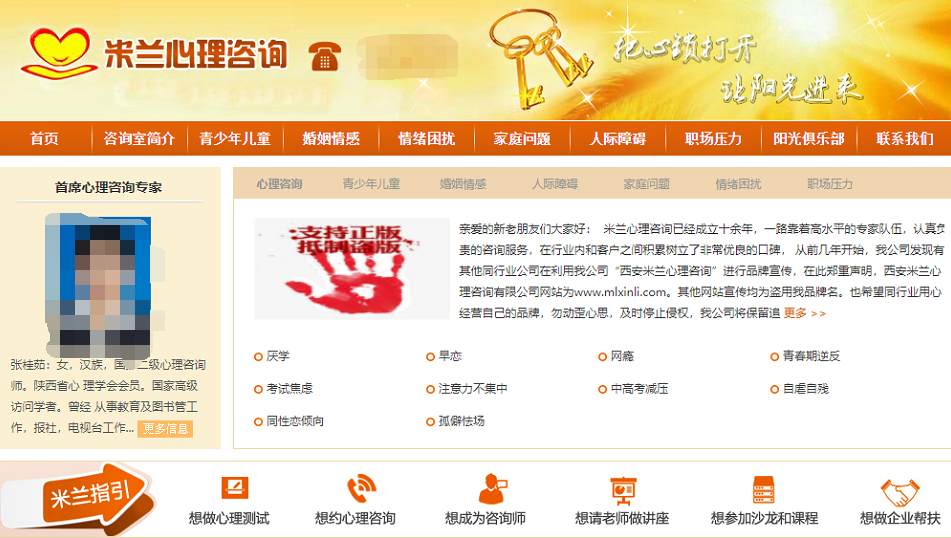Open the 首页 navigation item

(44, 138)
